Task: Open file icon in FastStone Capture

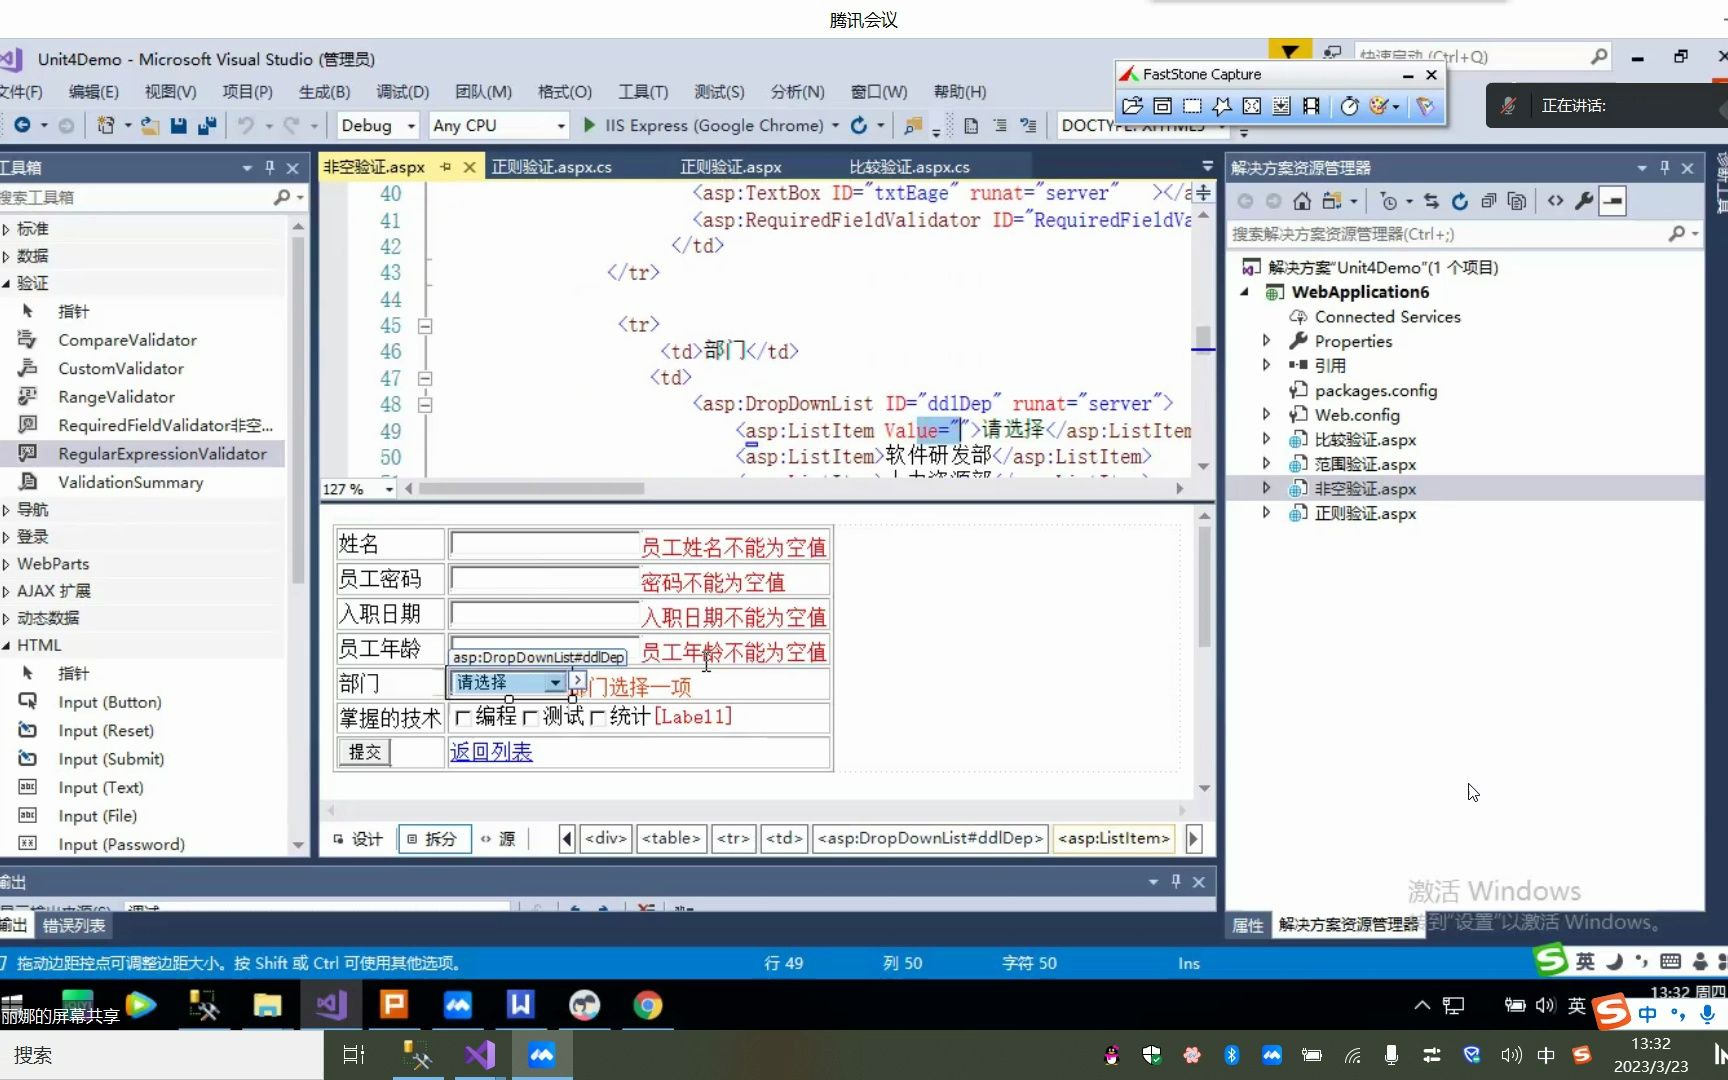Action: coord(1132,106)
